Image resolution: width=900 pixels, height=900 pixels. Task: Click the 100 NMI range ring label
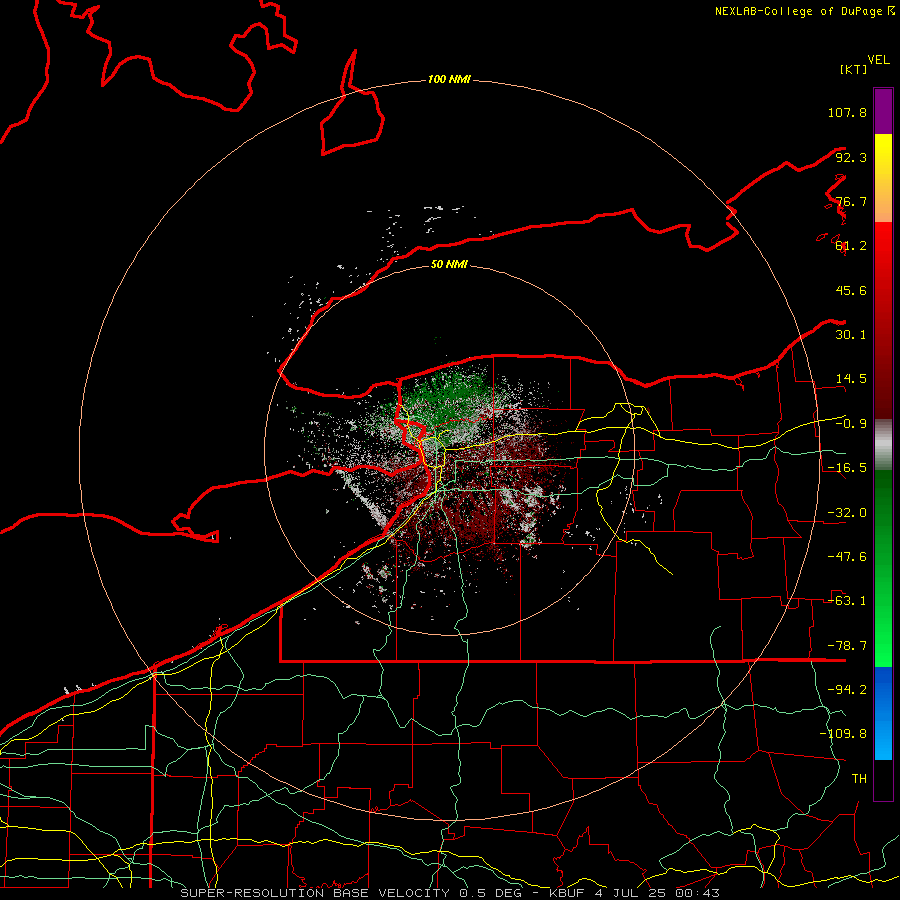click(449, 79)
